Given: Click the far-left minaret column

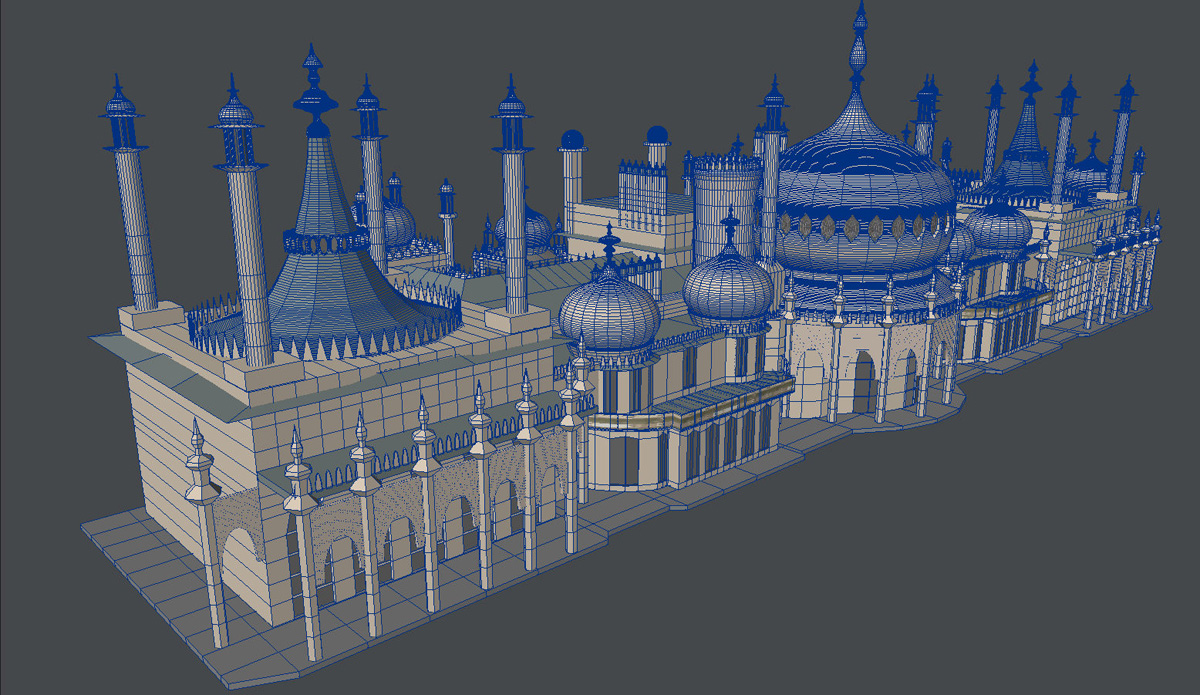Looking at the screenshot, I should [x=131, y=220].
